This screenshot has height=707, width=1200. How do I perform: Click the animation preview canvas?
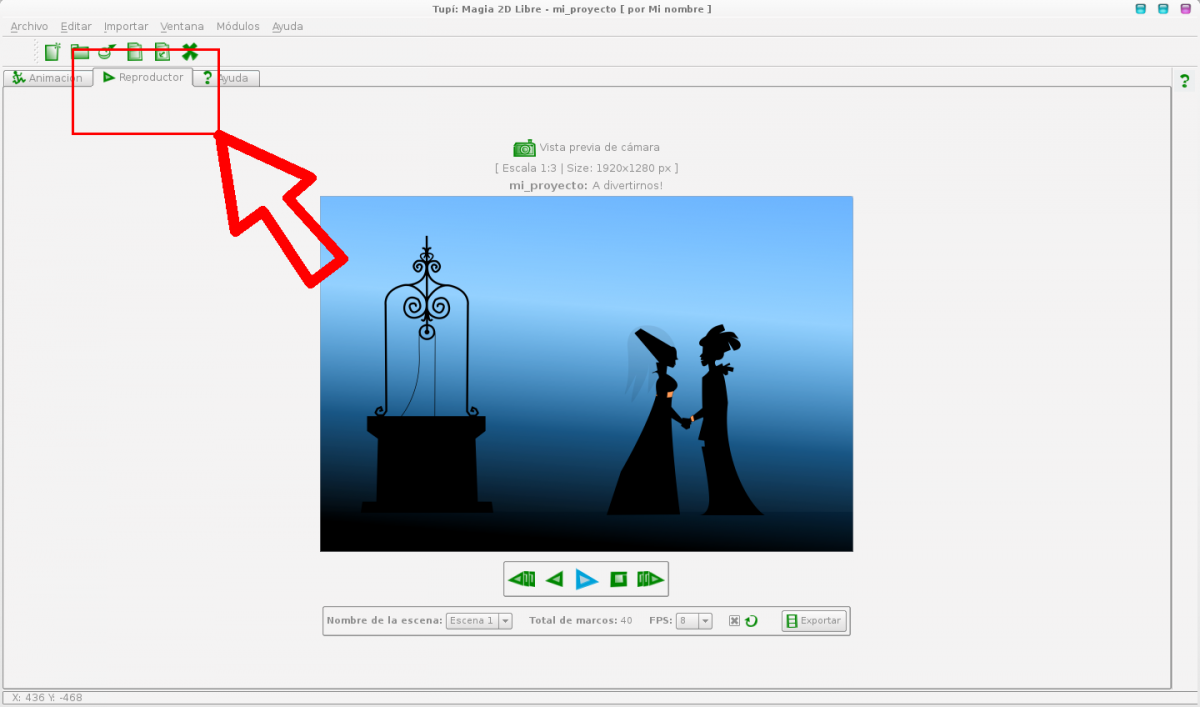coord(586,373)
